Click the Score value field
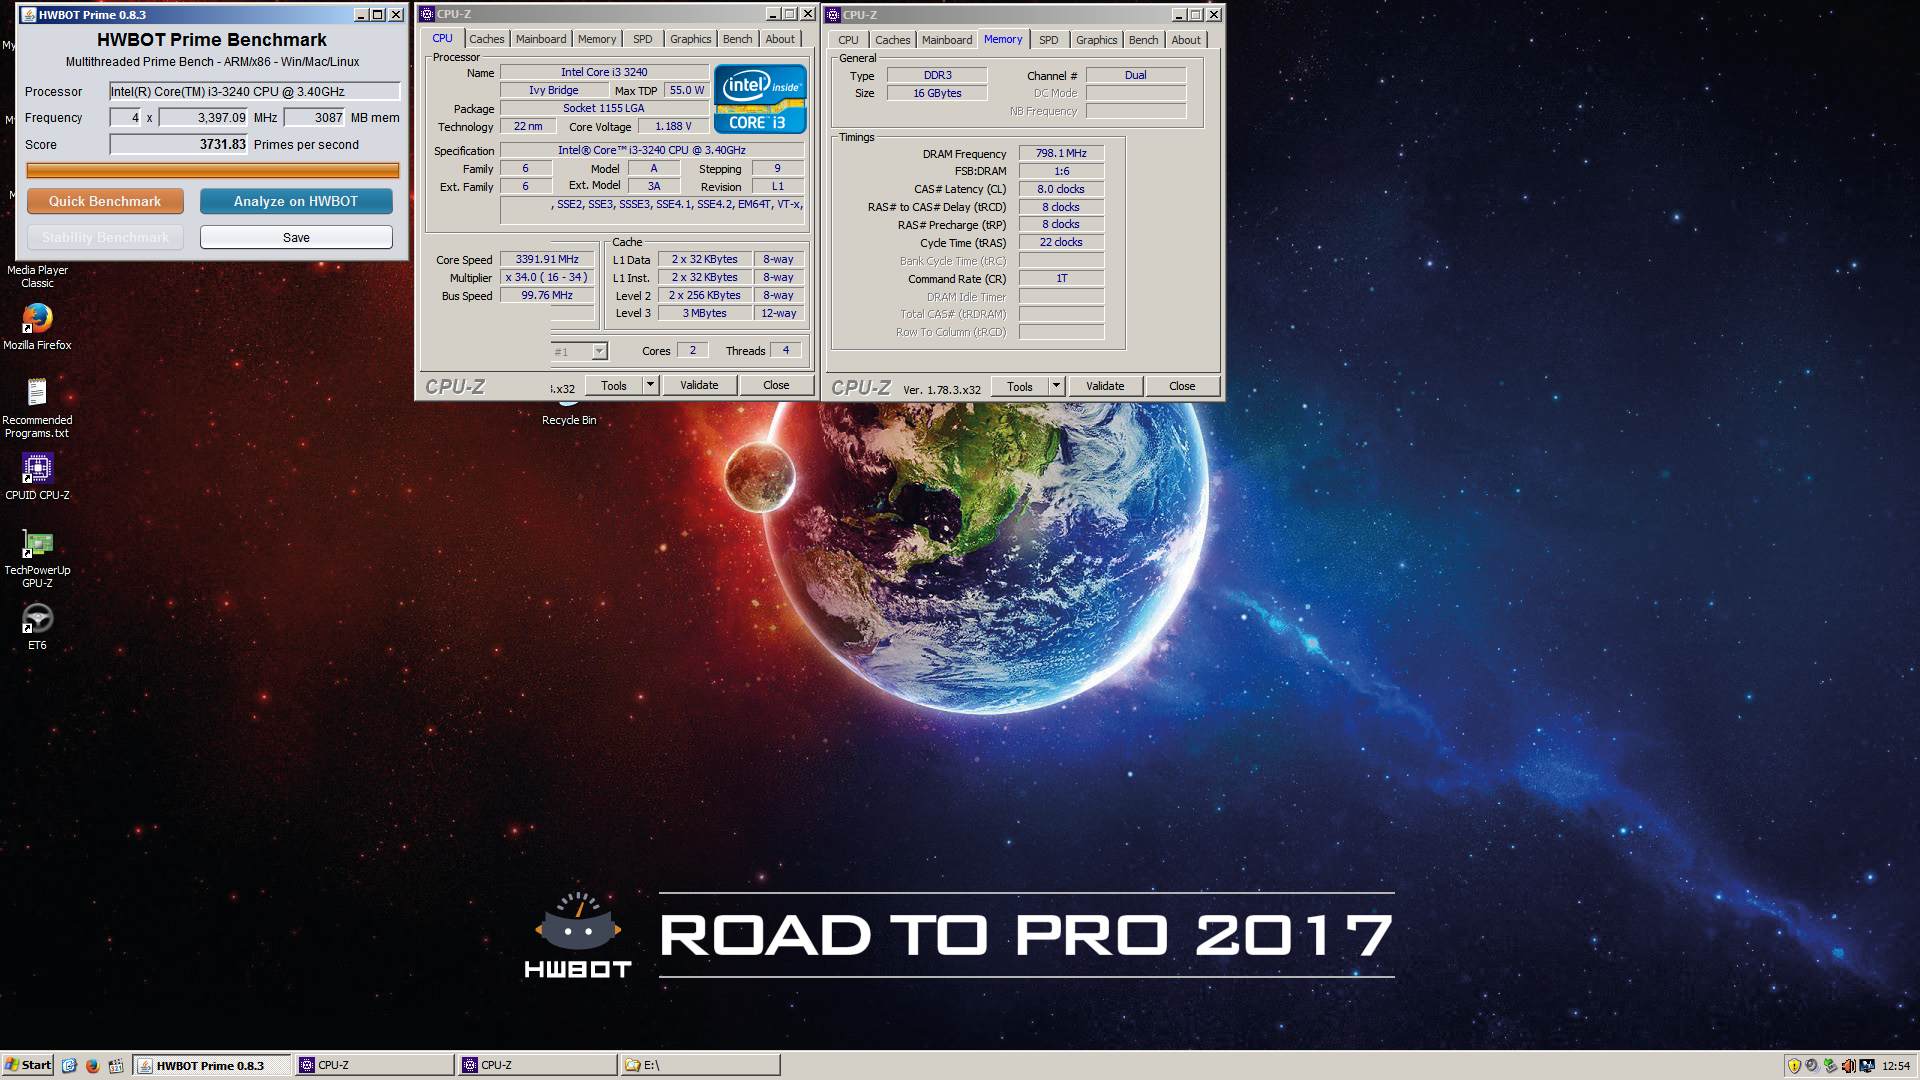Viewport: 1920px width, 1080px height. click(179, 144)
